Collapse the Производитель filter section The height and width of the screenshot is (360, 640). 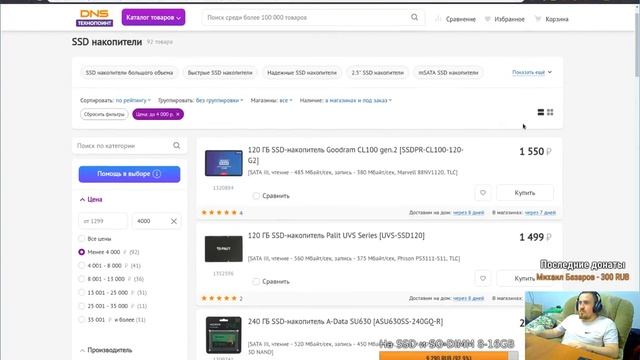[x=106, y=350]
